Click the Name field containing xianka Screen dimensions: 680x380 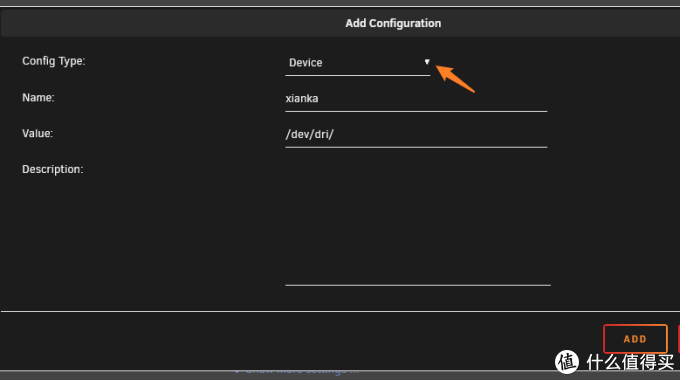pyautogui.click(x=416, y=99)
